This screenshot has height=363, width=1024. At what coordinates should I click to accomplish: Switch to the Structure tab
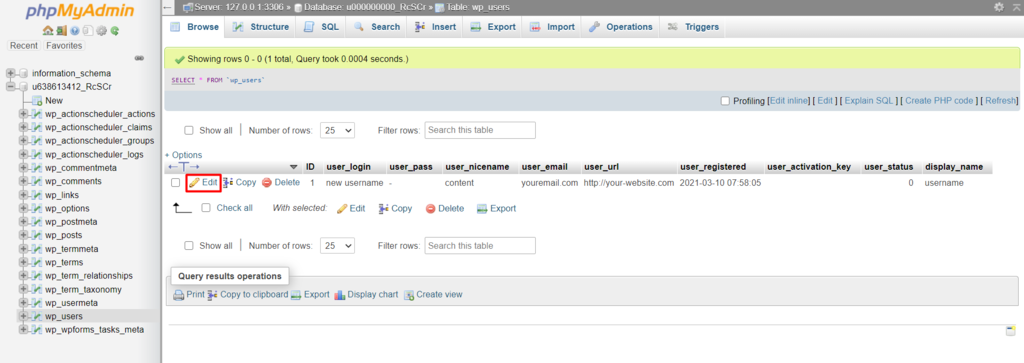(x=261, y=27)
